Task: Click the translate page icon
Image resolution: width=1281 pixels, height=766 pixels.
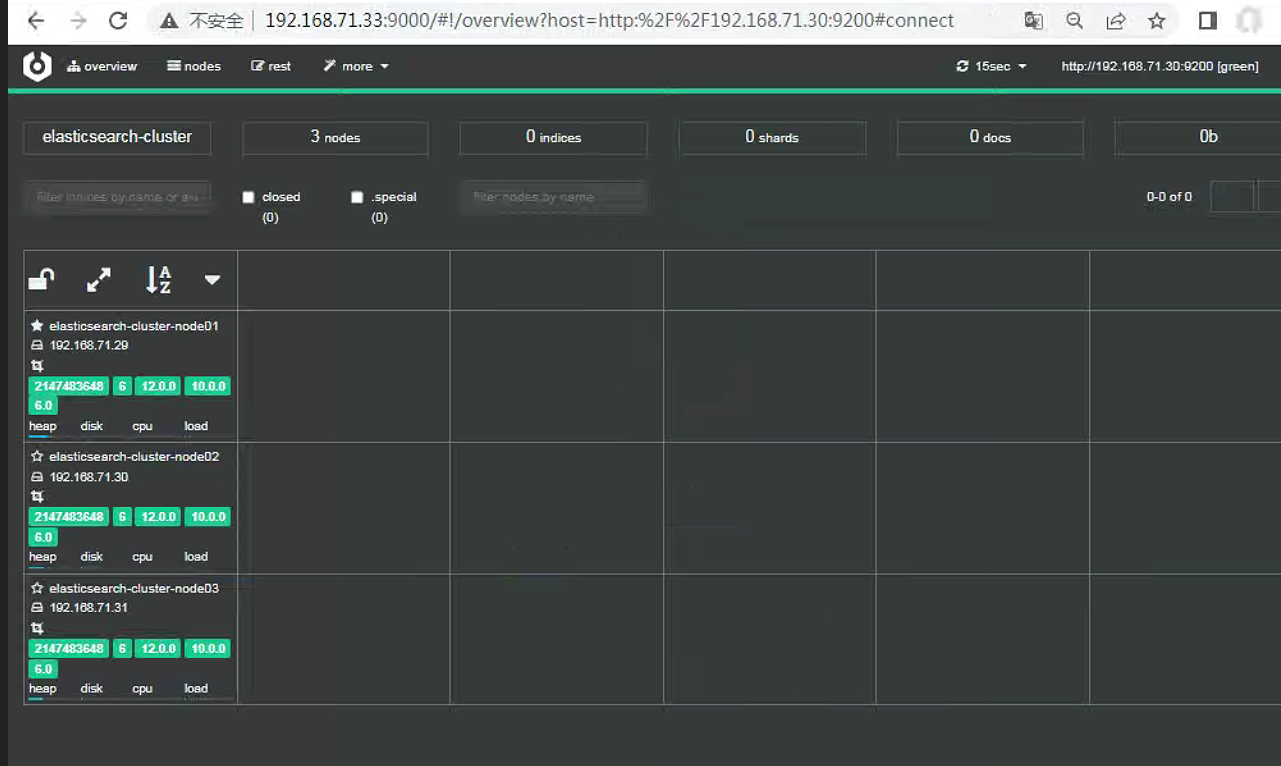Action: point(1034,21)
